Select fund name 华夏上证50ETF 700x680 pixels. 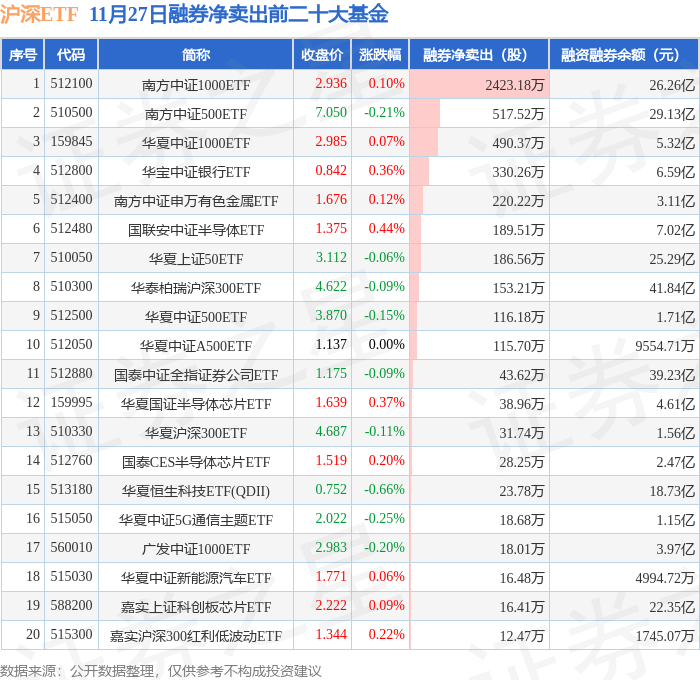coord(196,259)
